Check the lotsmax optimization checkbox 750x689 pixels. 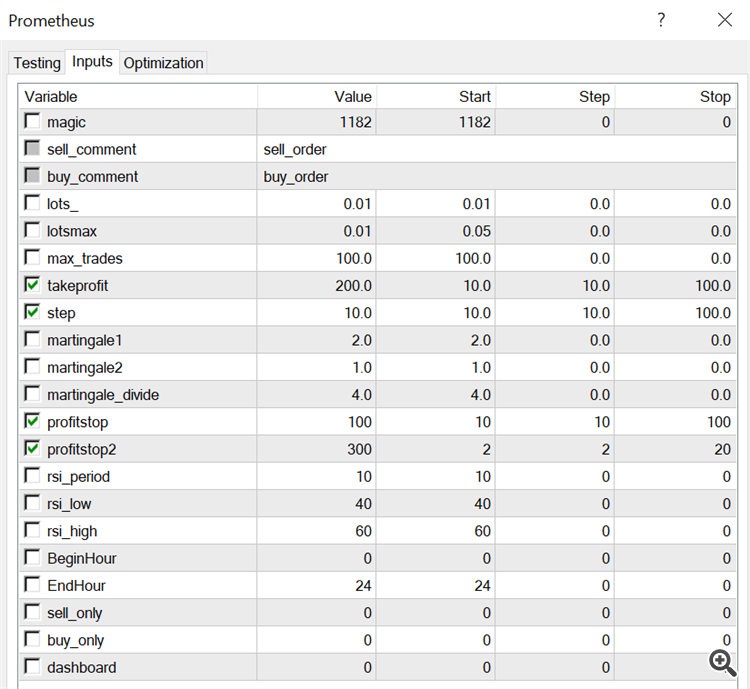point(32,230)
